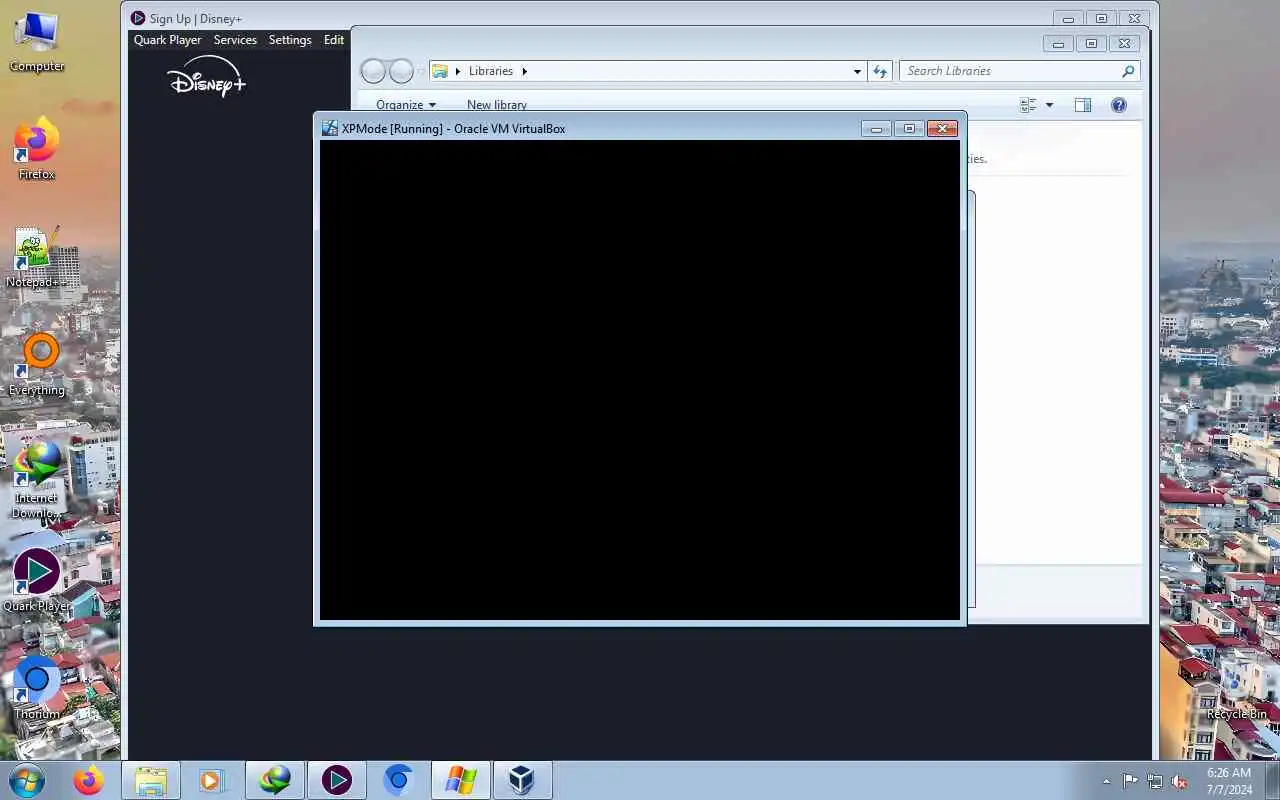Click the Forward button in Libraries window
The height and width of the screenshot is (800, 1280).
(x=401, y=71)
